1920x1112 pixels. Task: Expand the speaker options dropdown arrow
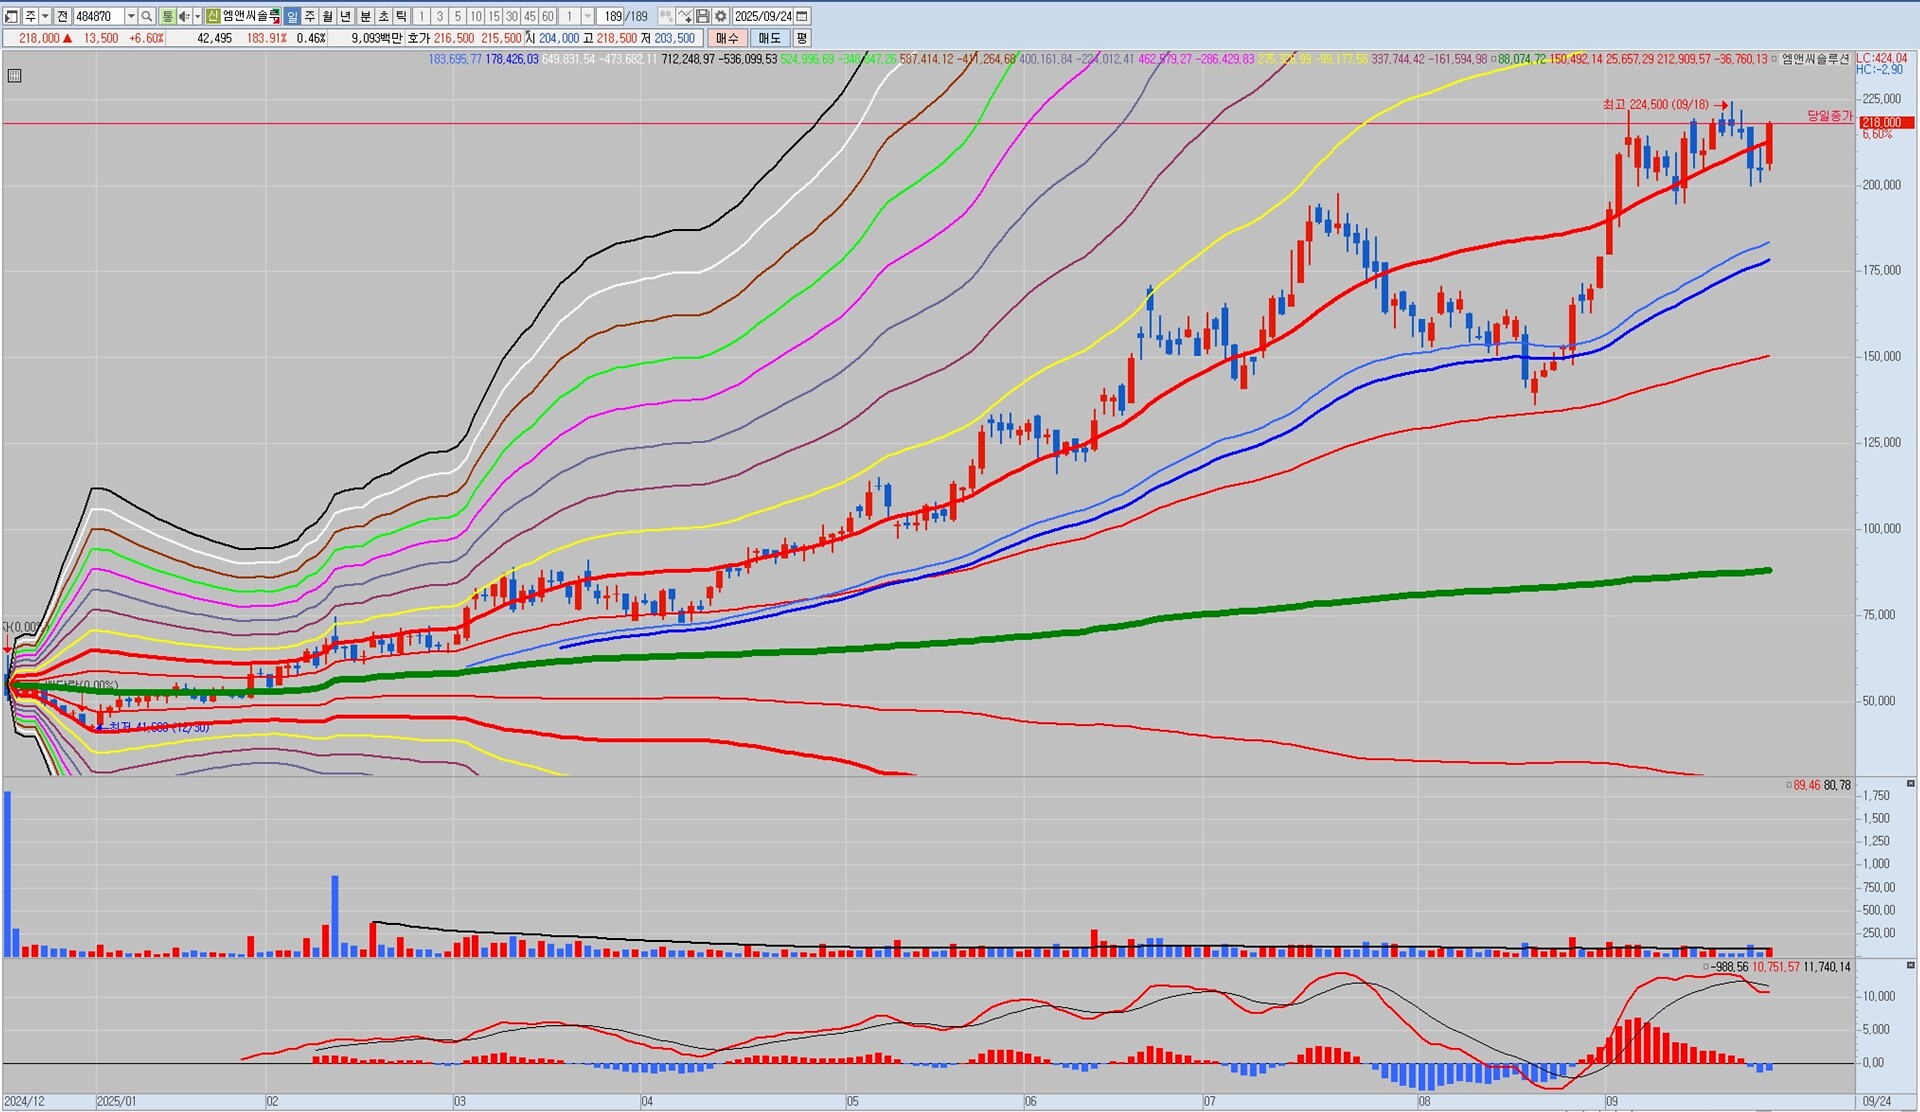point(197,16)
